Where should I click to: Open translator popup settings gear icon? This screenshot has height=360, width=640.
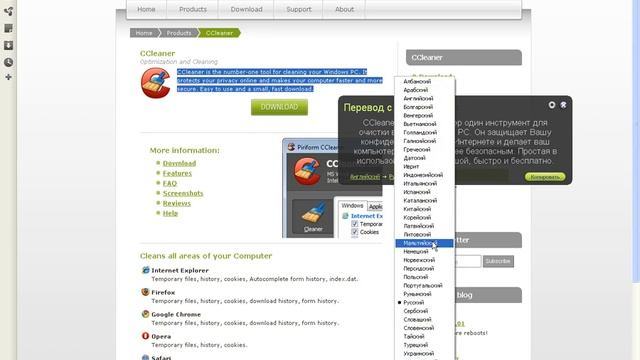pos(552,105)
